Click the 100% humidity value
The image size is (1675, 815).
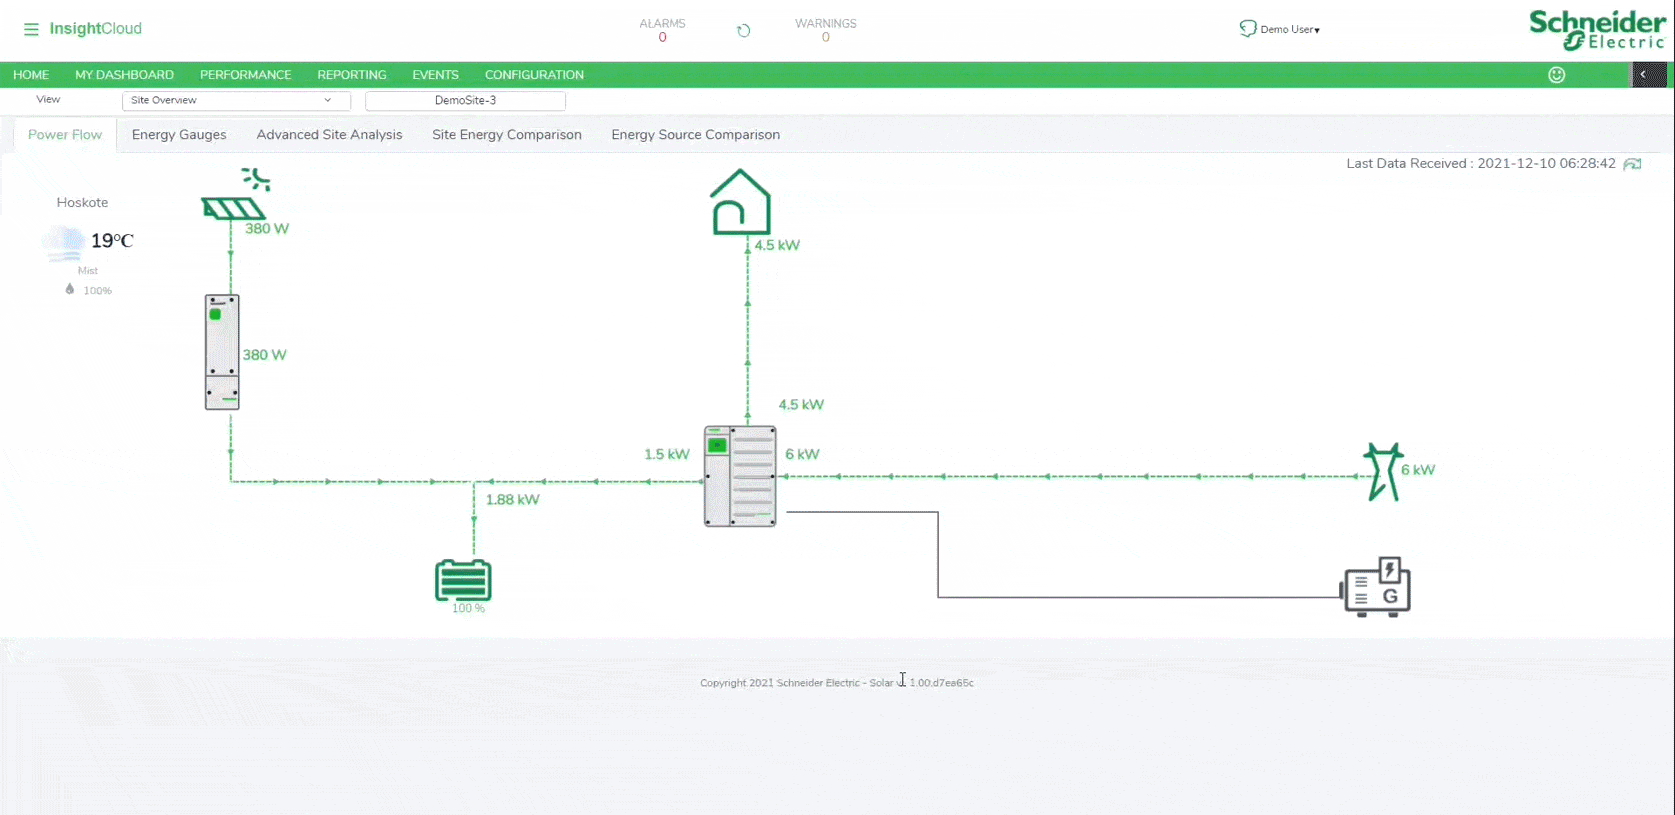click(x=97, y=291)
